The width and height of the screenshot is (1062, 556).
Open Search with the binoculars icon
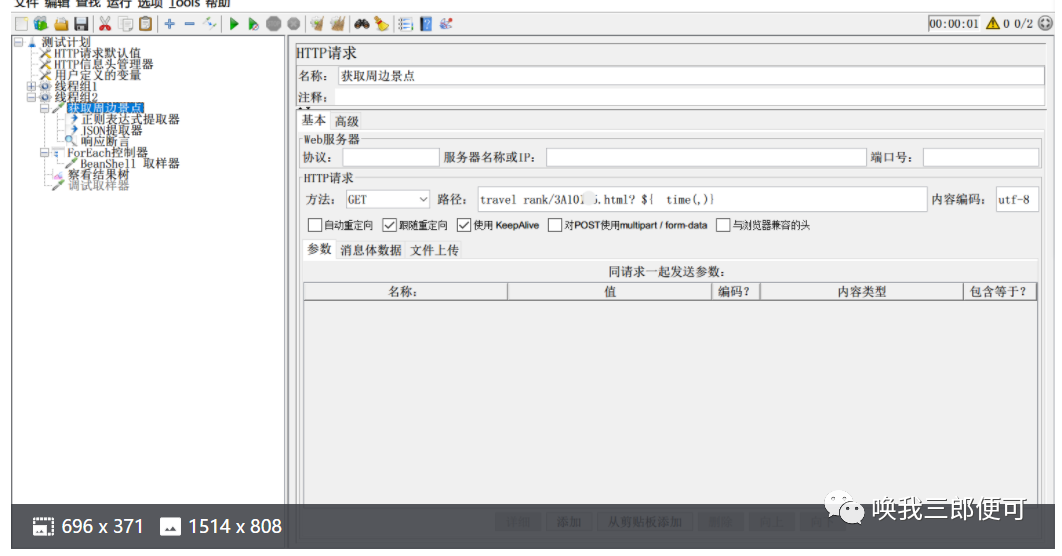tap(362, 24)
